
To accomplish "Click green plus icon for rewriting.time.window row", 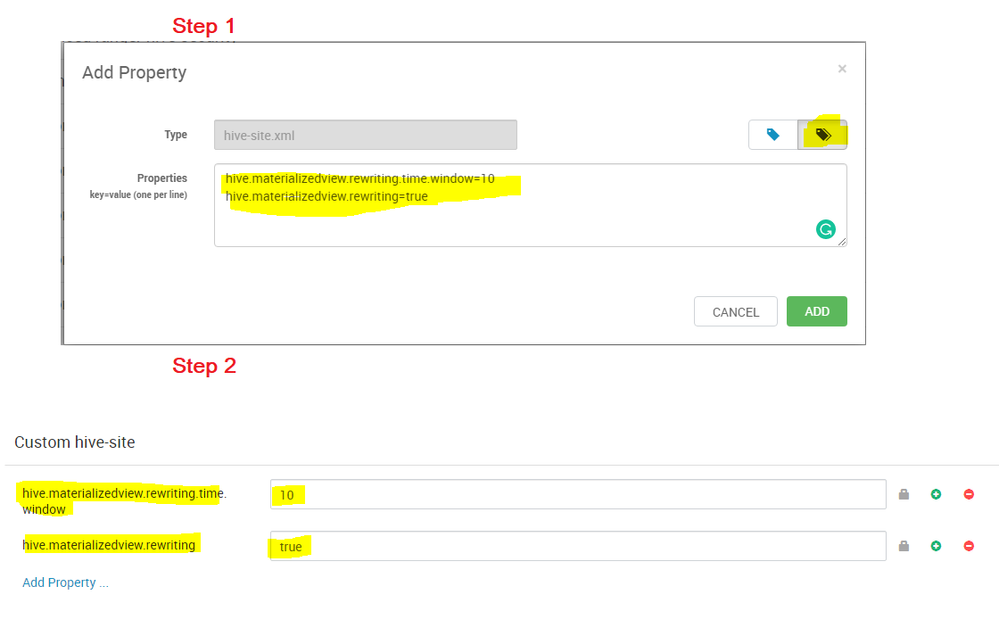I will point(936,494).
